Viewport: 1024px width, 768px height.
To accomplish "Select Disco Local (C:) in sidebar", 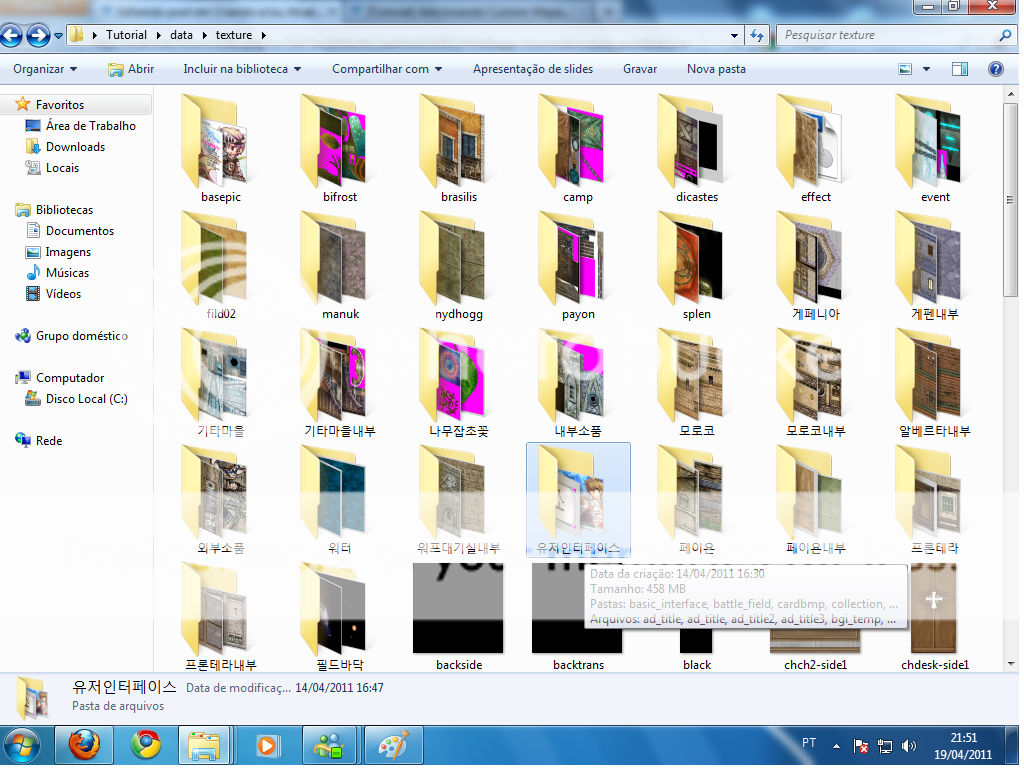I will (x=86, y=399).
